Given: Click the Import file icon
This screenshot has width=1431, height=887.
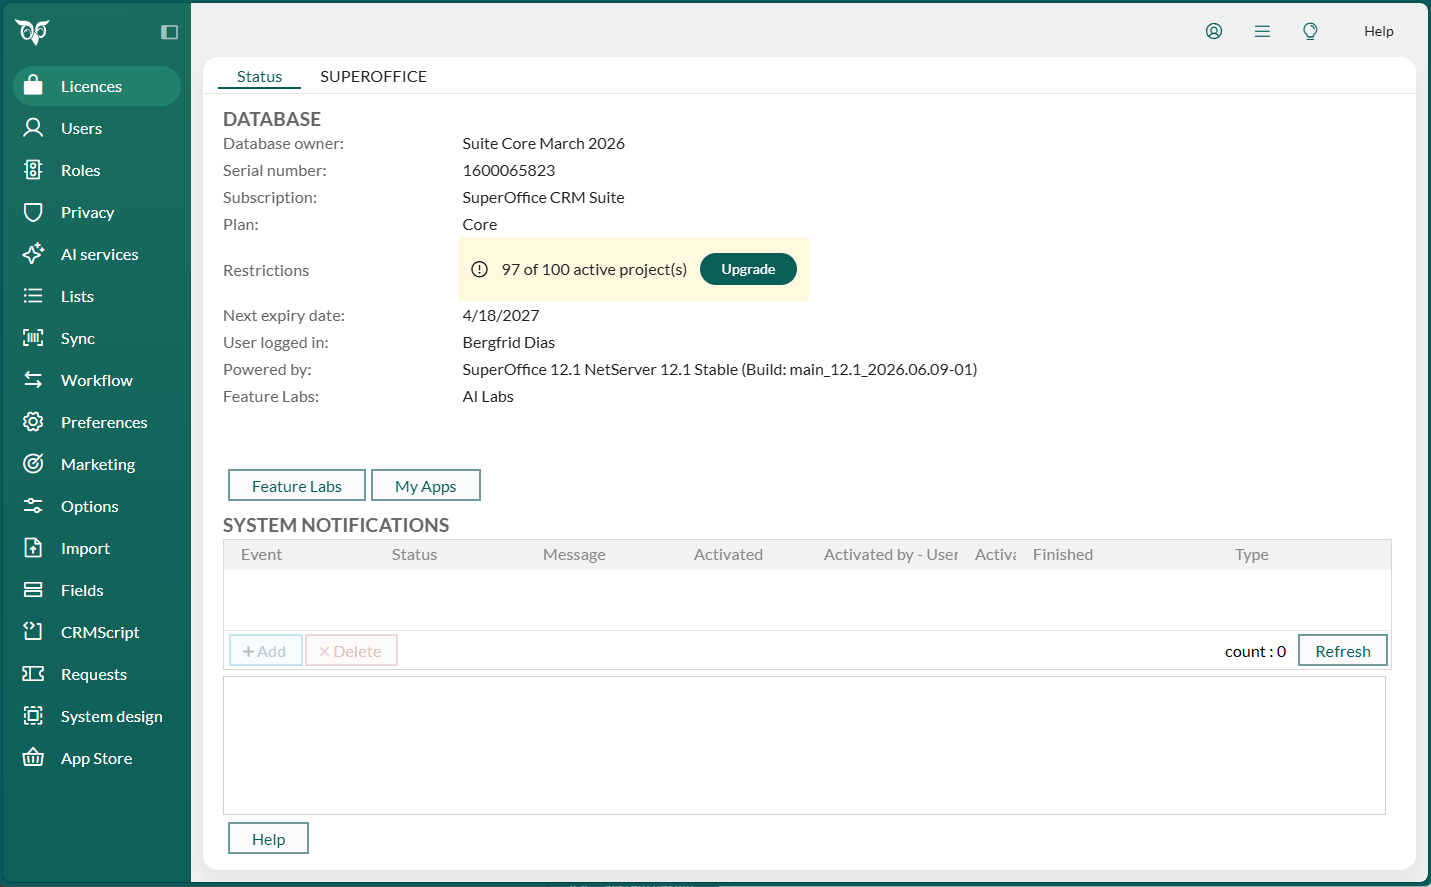Looking at the screenshot, I should [x=33, y=548].
